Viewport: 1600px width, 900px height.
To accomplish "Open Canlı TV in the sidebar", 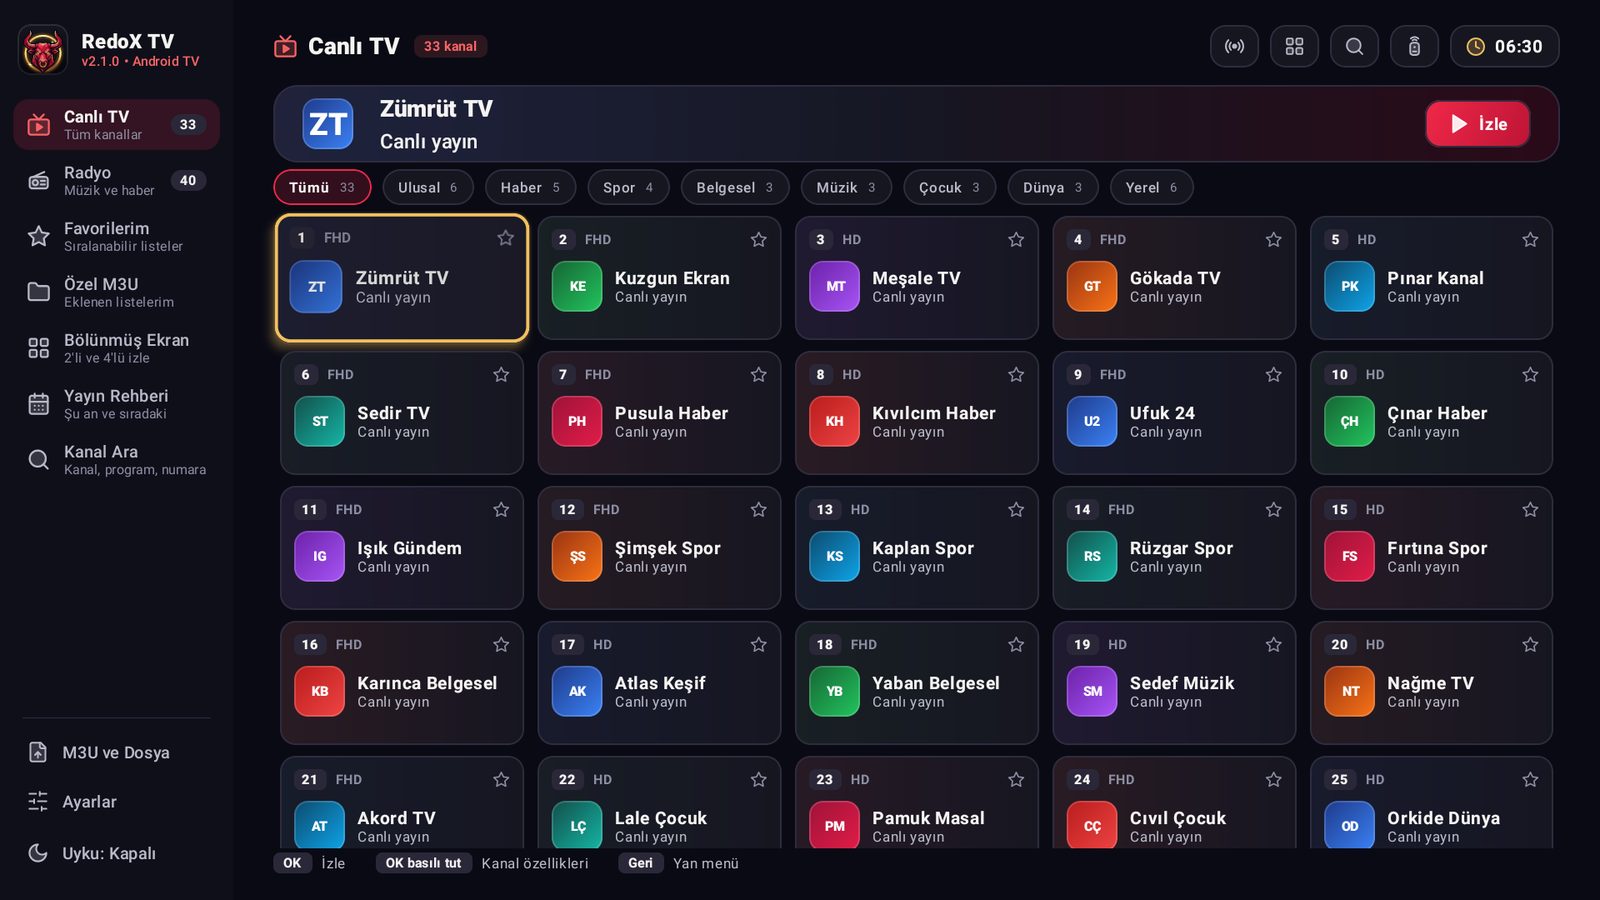I will coord(116,125).
